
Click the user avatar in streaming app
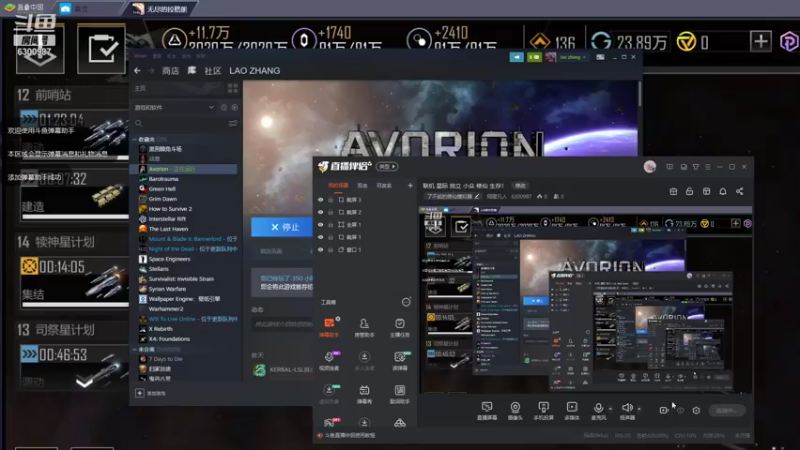(x=649, y=167)
